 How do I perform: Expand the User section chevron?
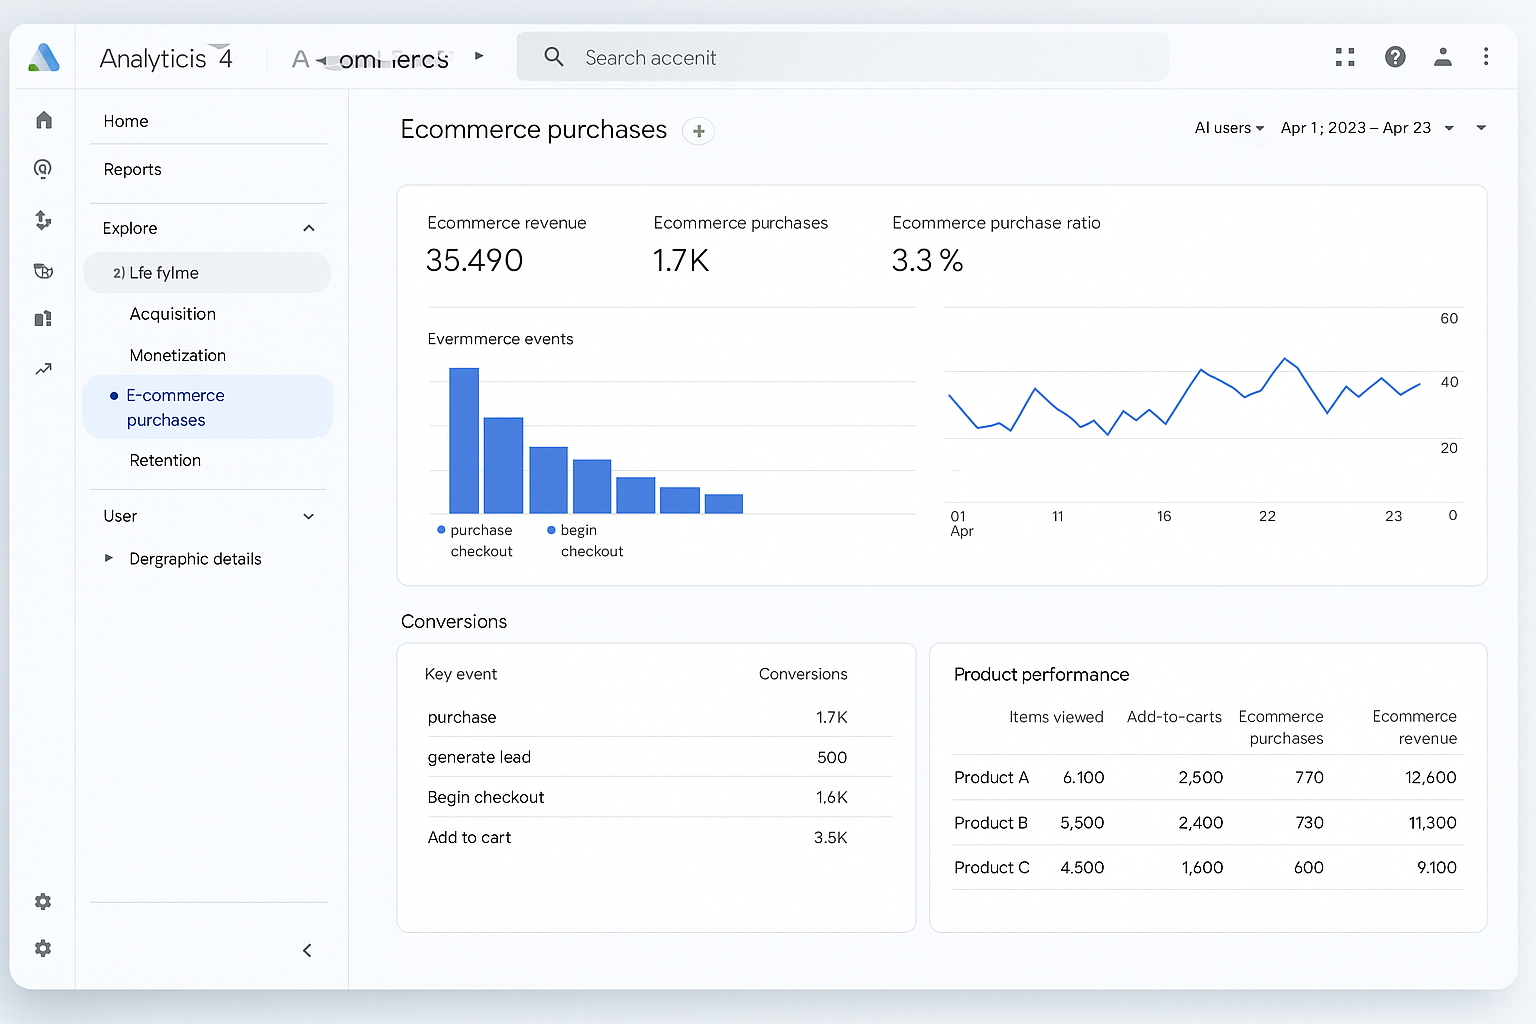(309, 516)
